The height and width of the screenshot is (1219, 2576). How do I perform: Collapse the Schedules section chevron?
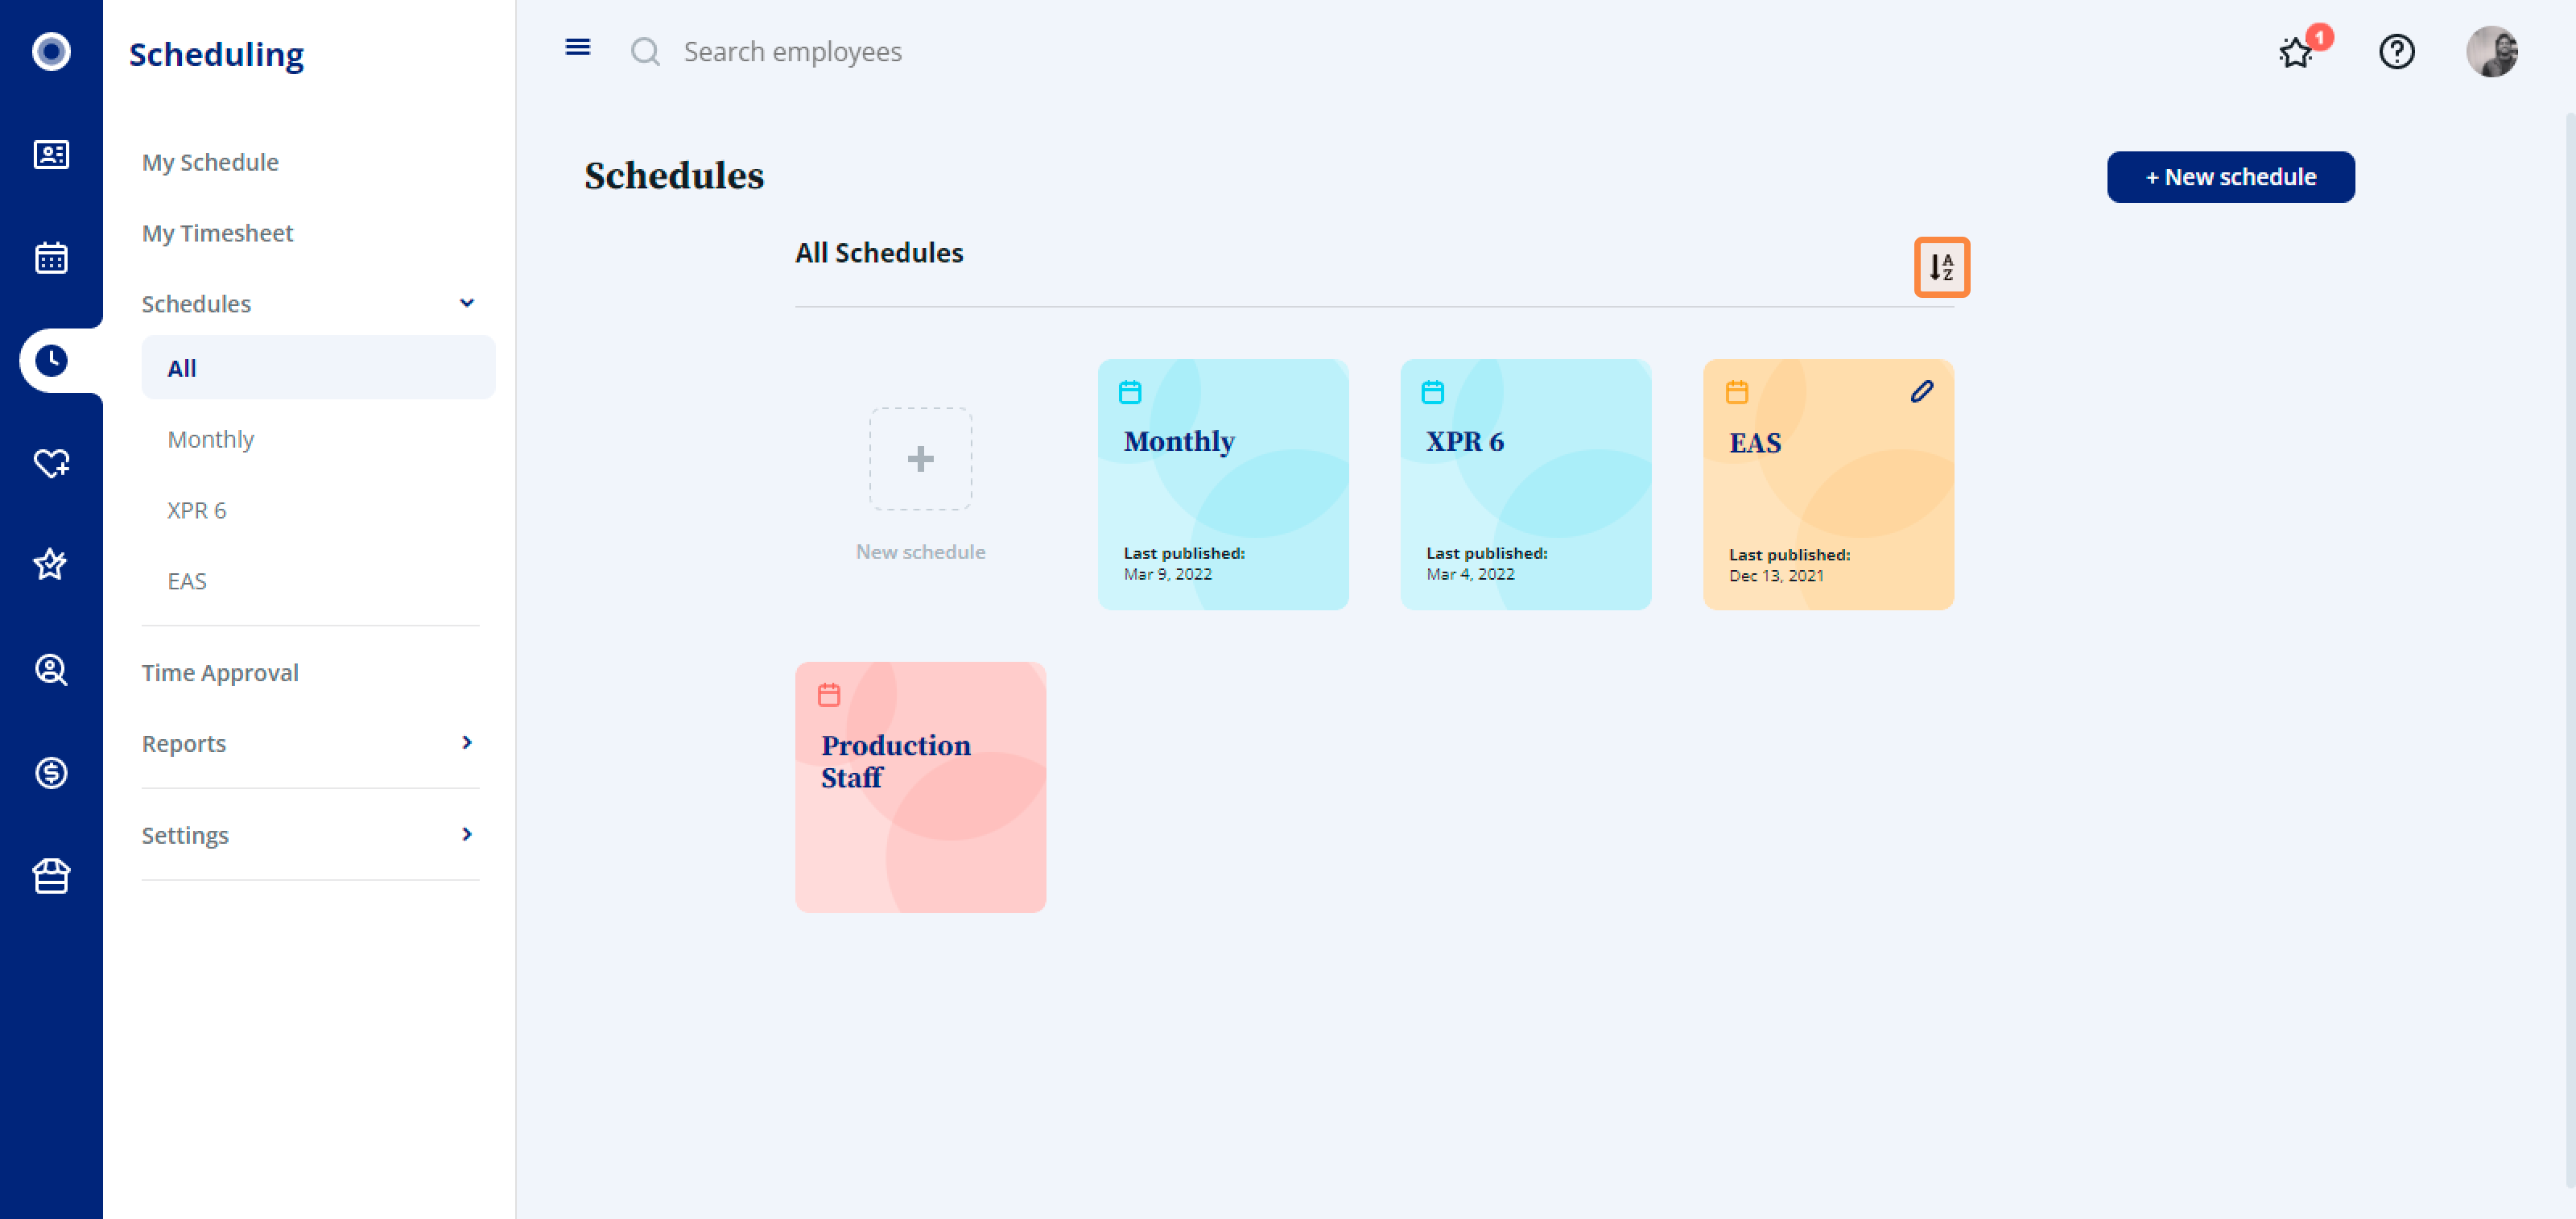click(466, 303)
